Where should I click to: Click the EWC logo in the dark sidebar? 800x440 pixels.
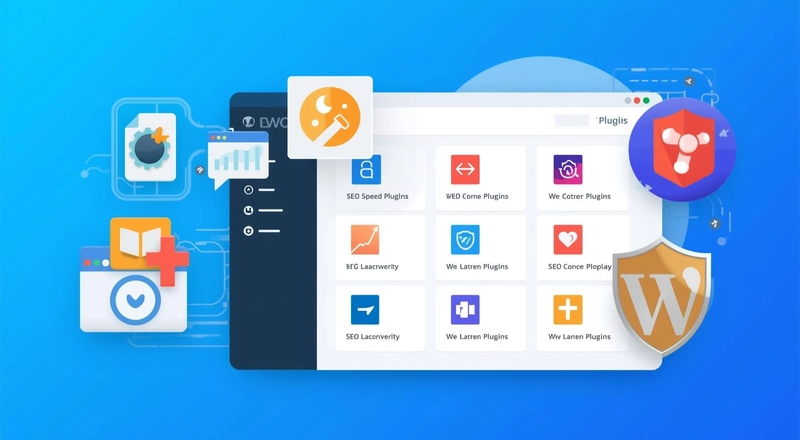coord(265,122)
